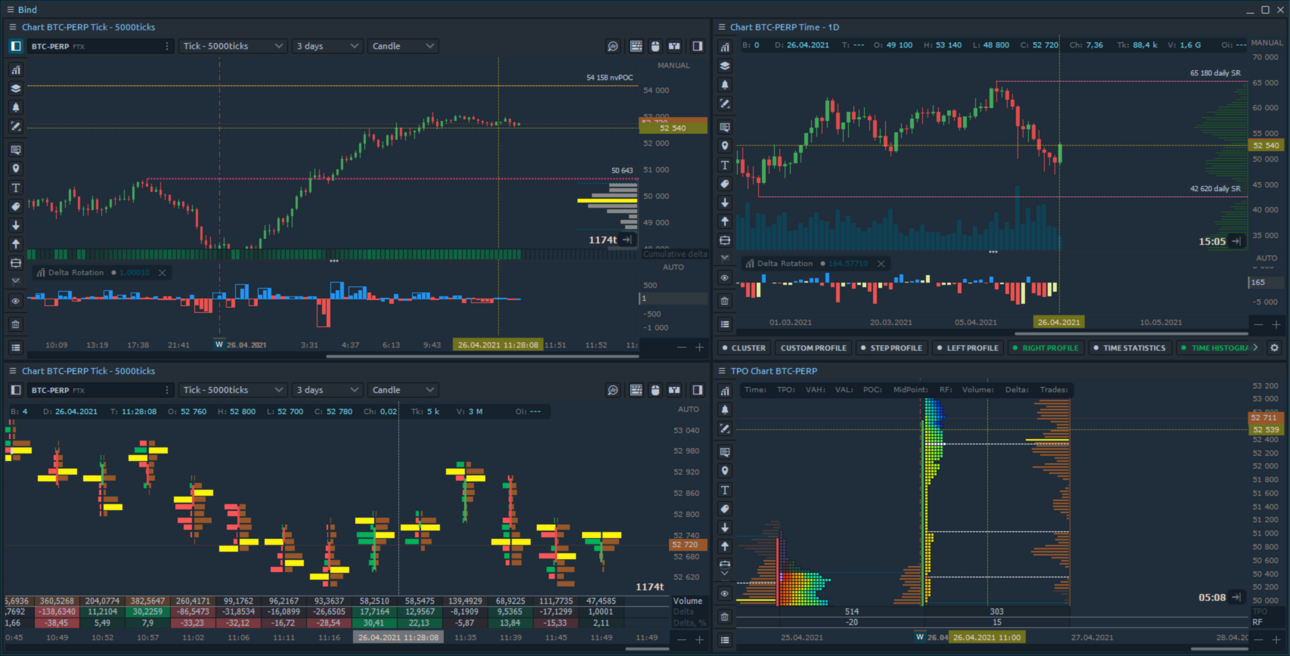Image resolution: width=1290 pixels, height=656 pixels.
Task: Toggle the visibility eye in the 1D chart sidebar
Action: click(x=725, y=278)
